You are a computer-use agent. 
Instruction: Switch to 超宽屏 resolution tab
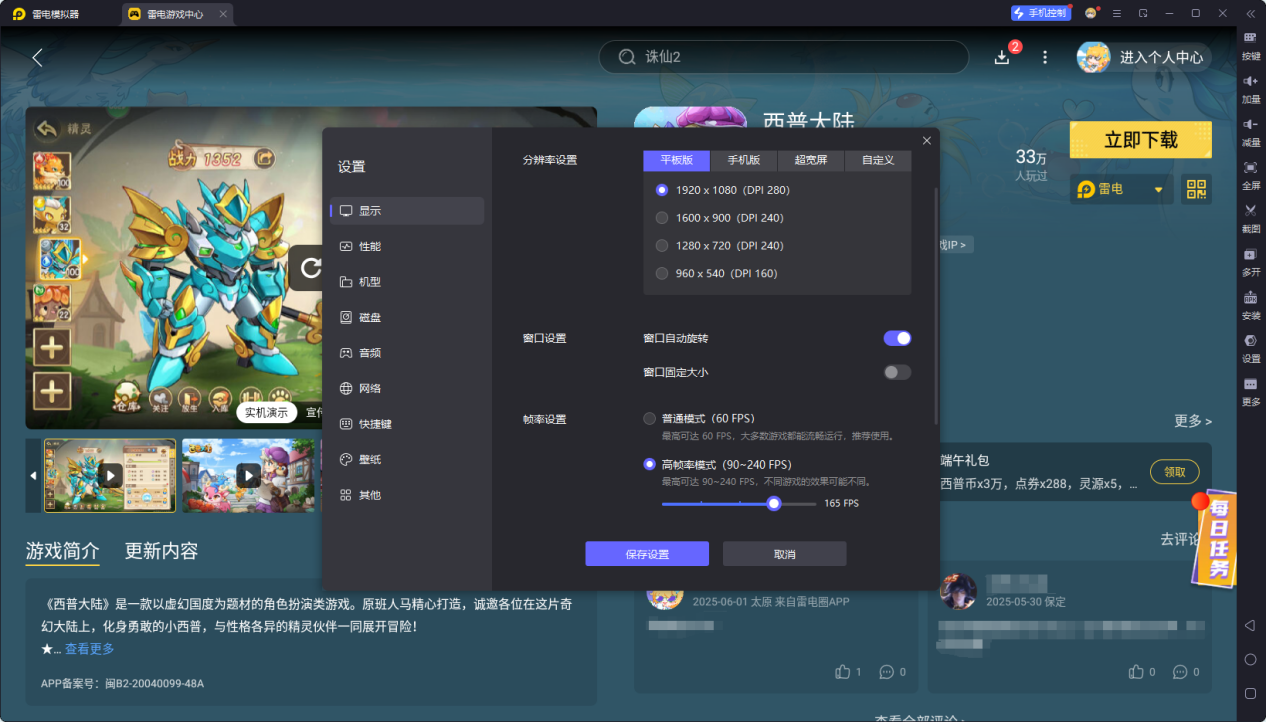(x=811, y=160)
